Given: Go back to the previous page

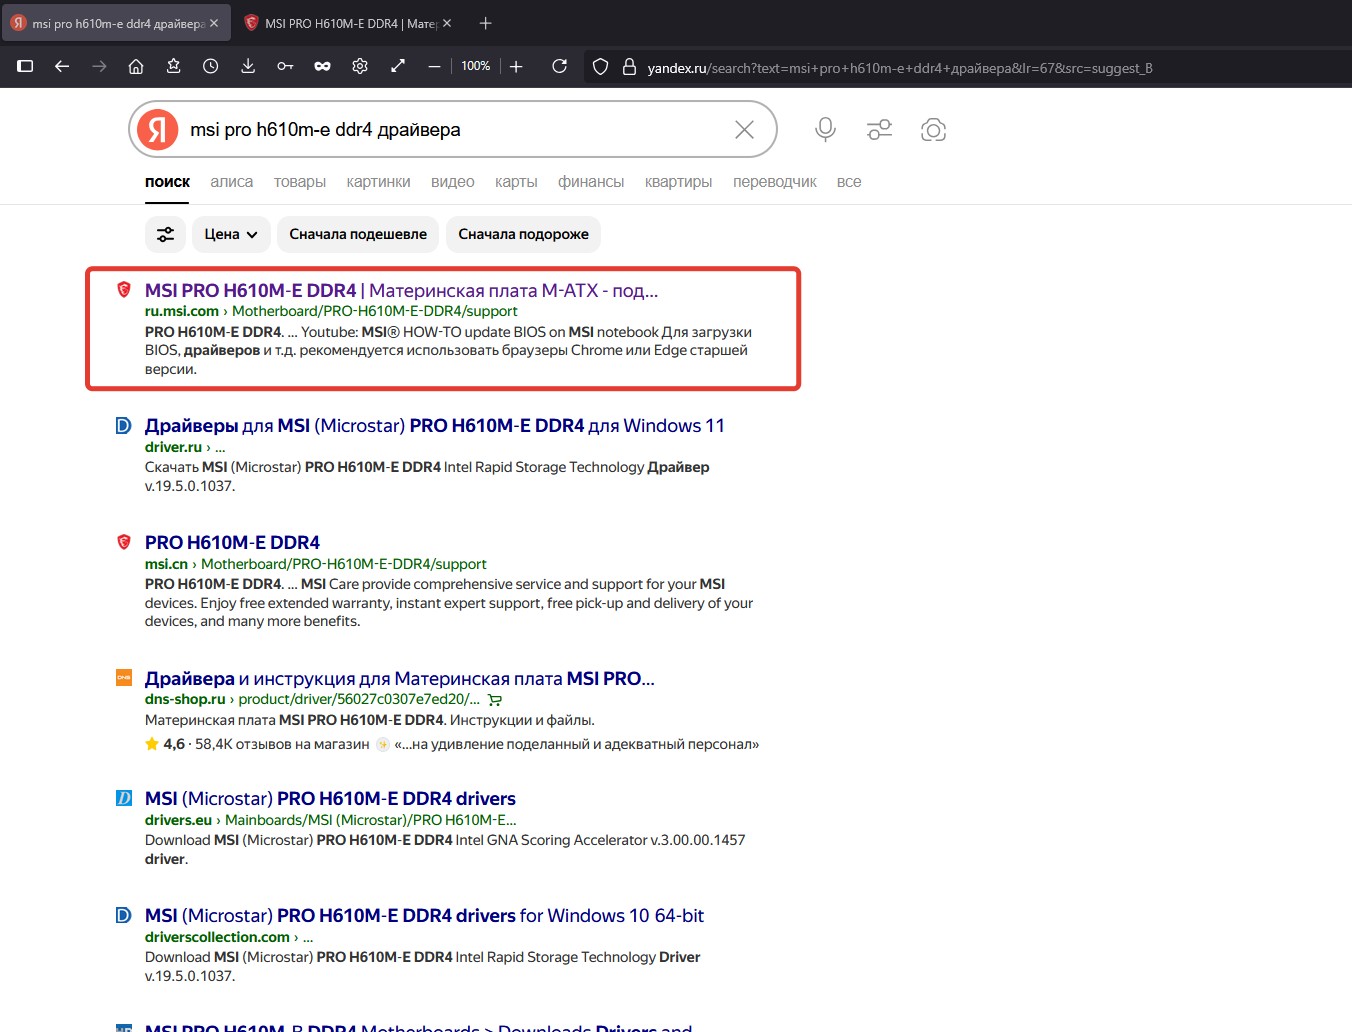Looking at the screenshot, I should pyautogui.click(x=62, y=66).
